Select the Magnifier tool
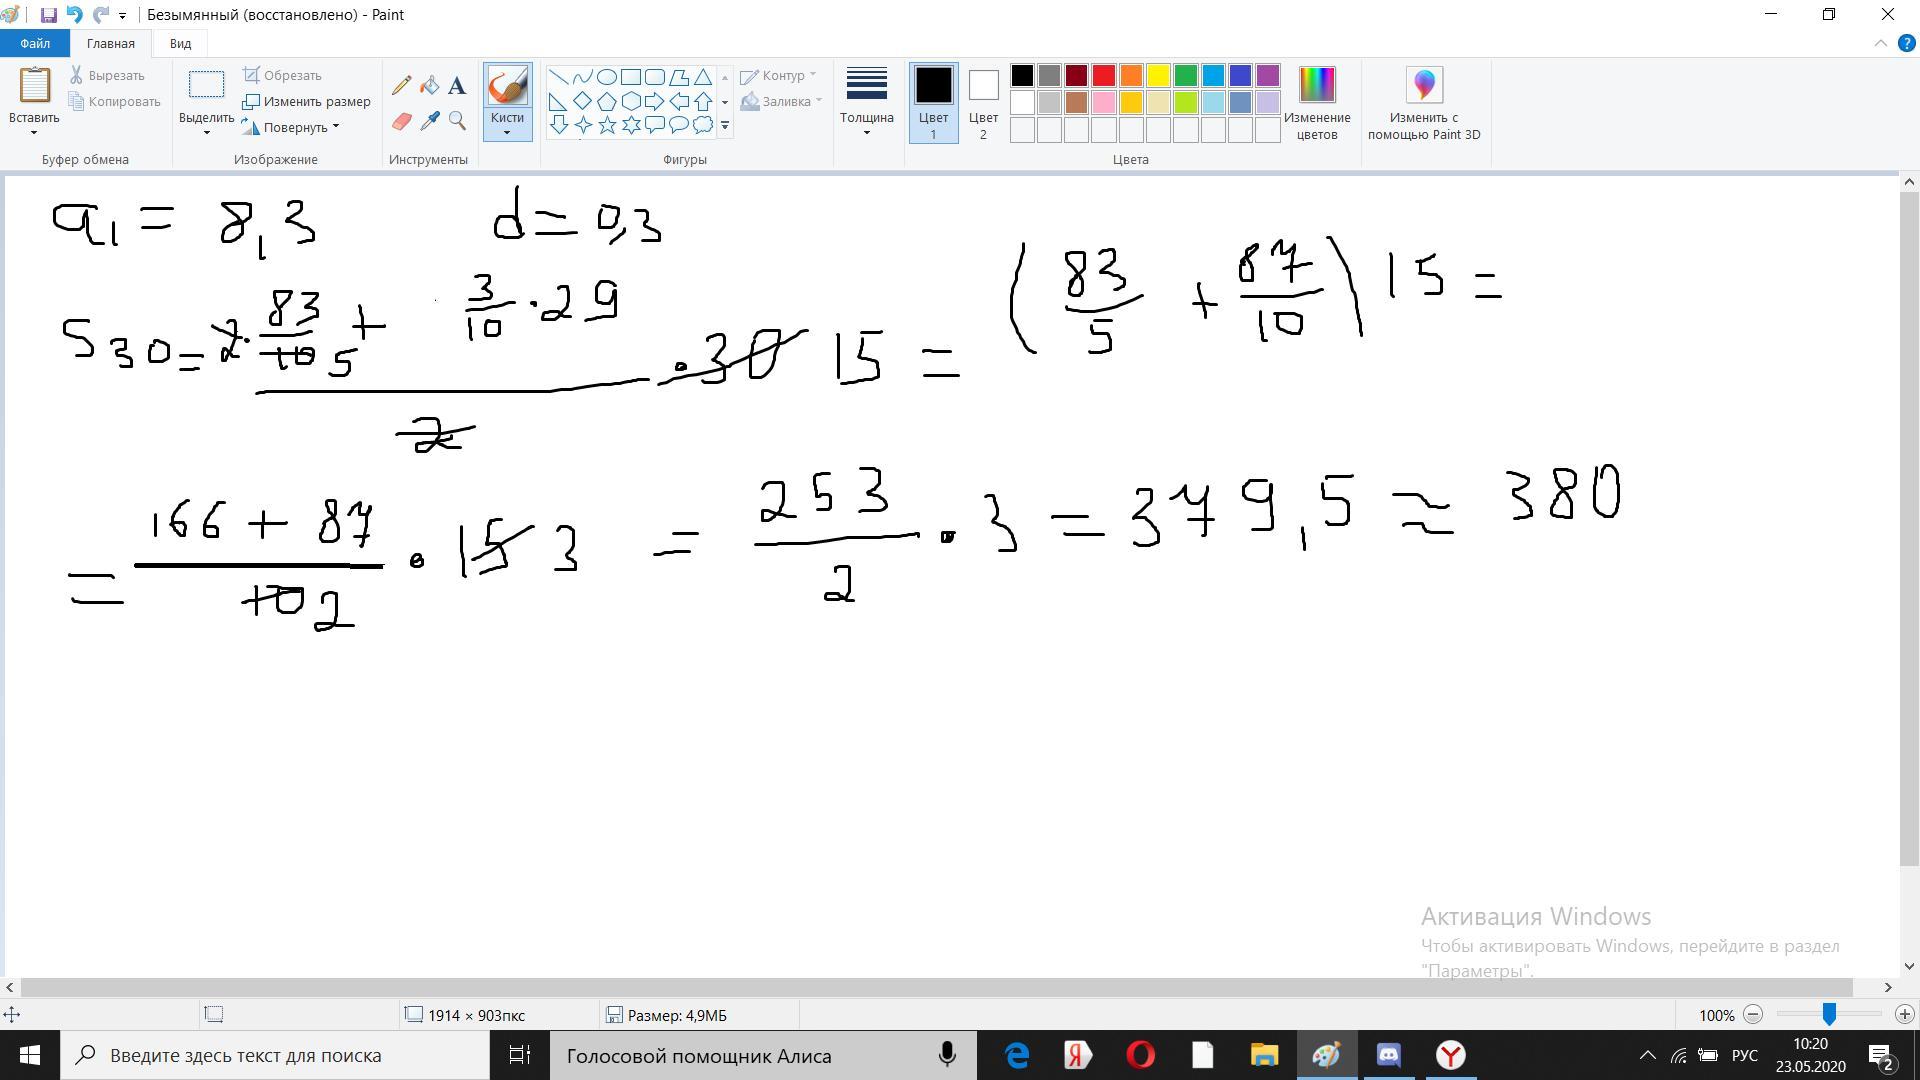This screenshot has height=1080, width=1920. click(x=457, y=121)
